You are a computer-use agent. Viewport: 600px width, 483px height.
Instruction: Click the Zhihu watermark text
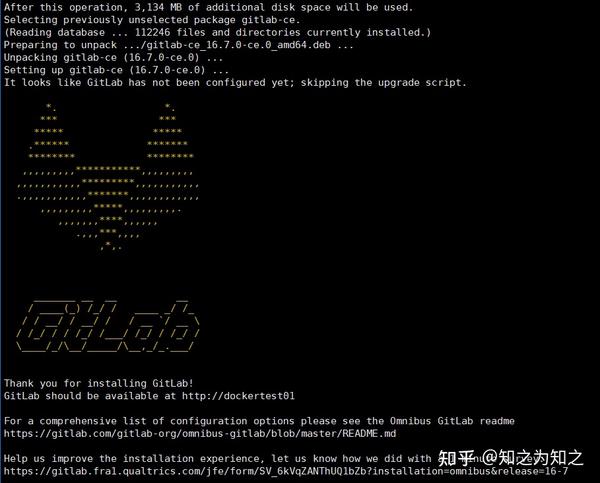[510, 458]
